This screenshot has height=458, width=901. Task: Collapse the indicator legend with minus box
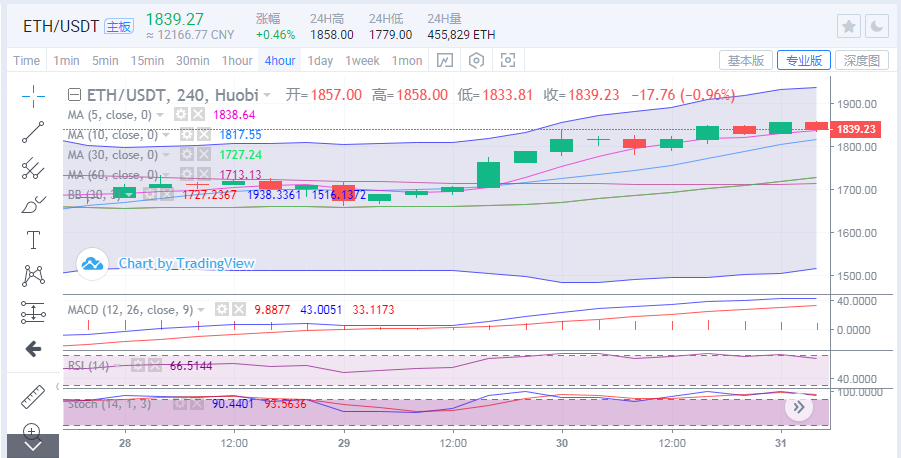point(74,95)
